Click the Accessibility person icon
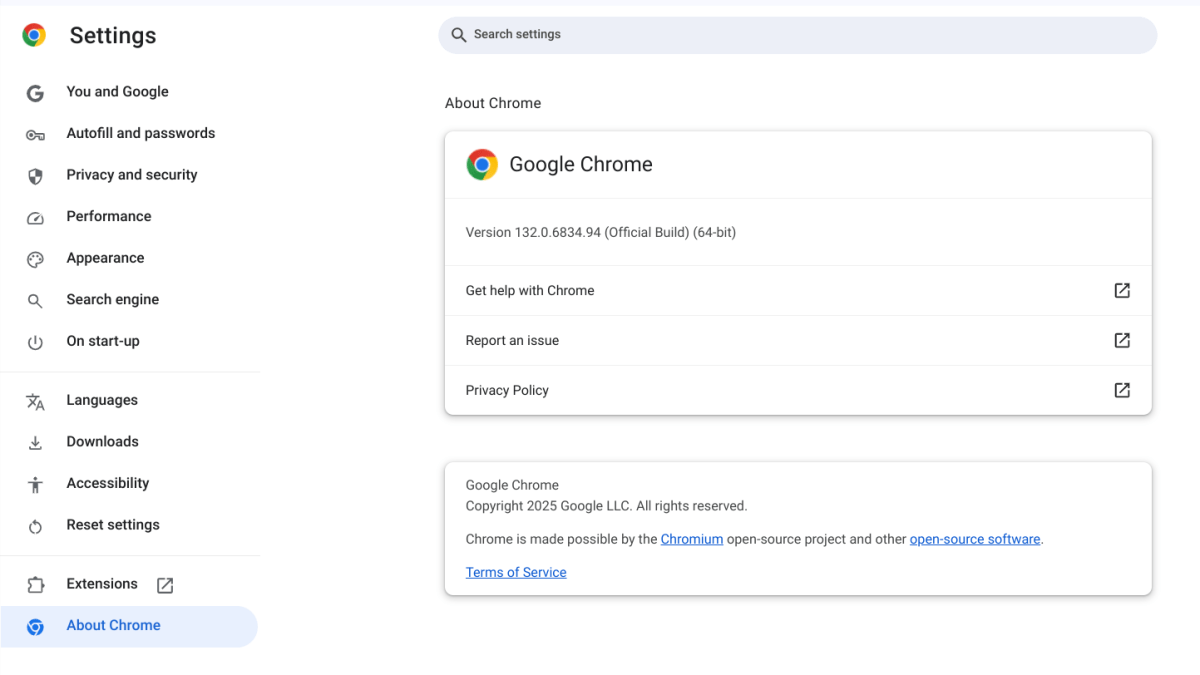This screenshot has width=1200, height=675. 35,483
